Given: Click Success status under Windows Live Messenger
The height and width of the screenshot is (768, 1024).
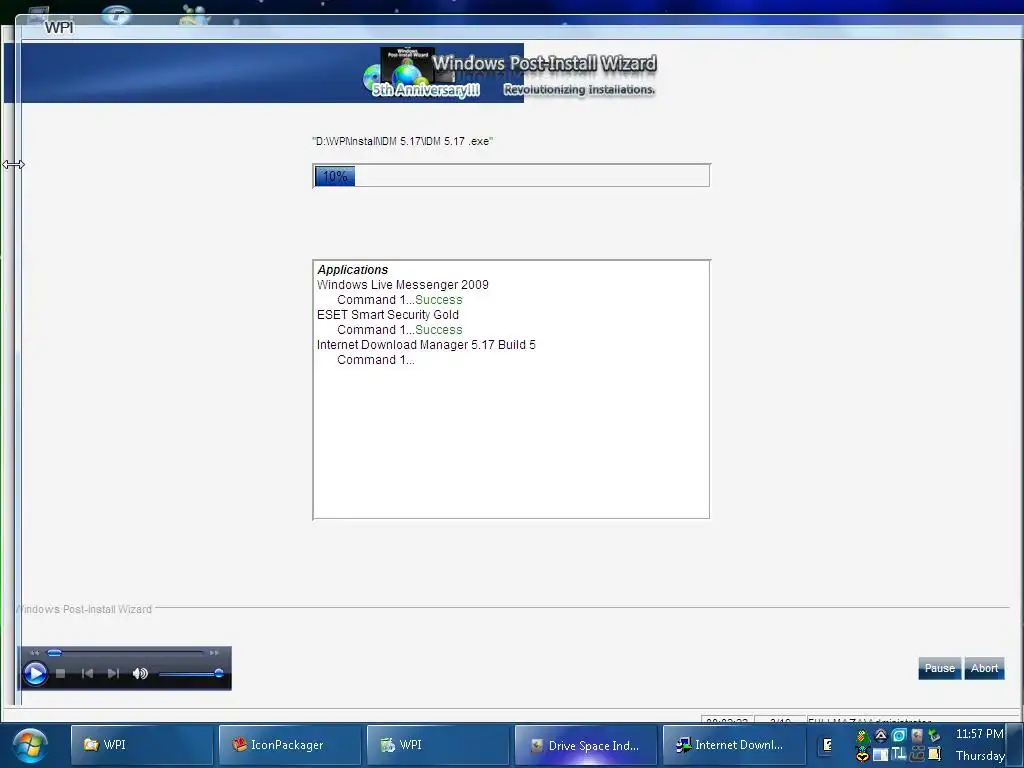Looking at the screenshot, I should coord(439,300).
